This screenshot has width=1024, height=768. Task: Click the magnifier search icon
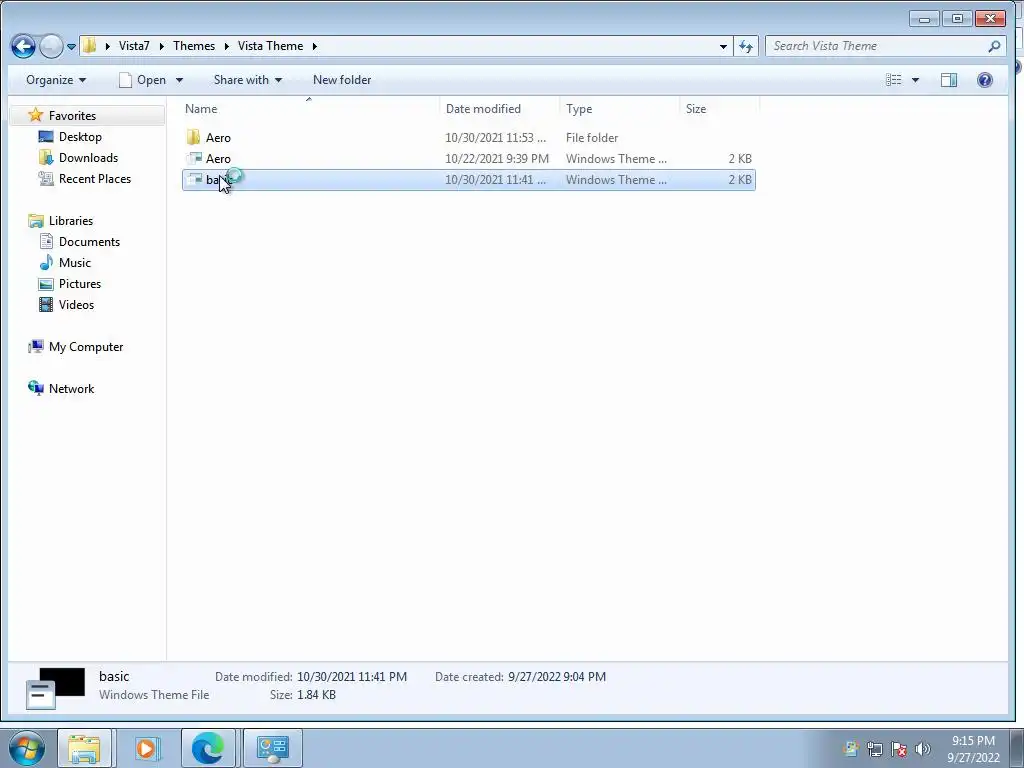point(994,46)
